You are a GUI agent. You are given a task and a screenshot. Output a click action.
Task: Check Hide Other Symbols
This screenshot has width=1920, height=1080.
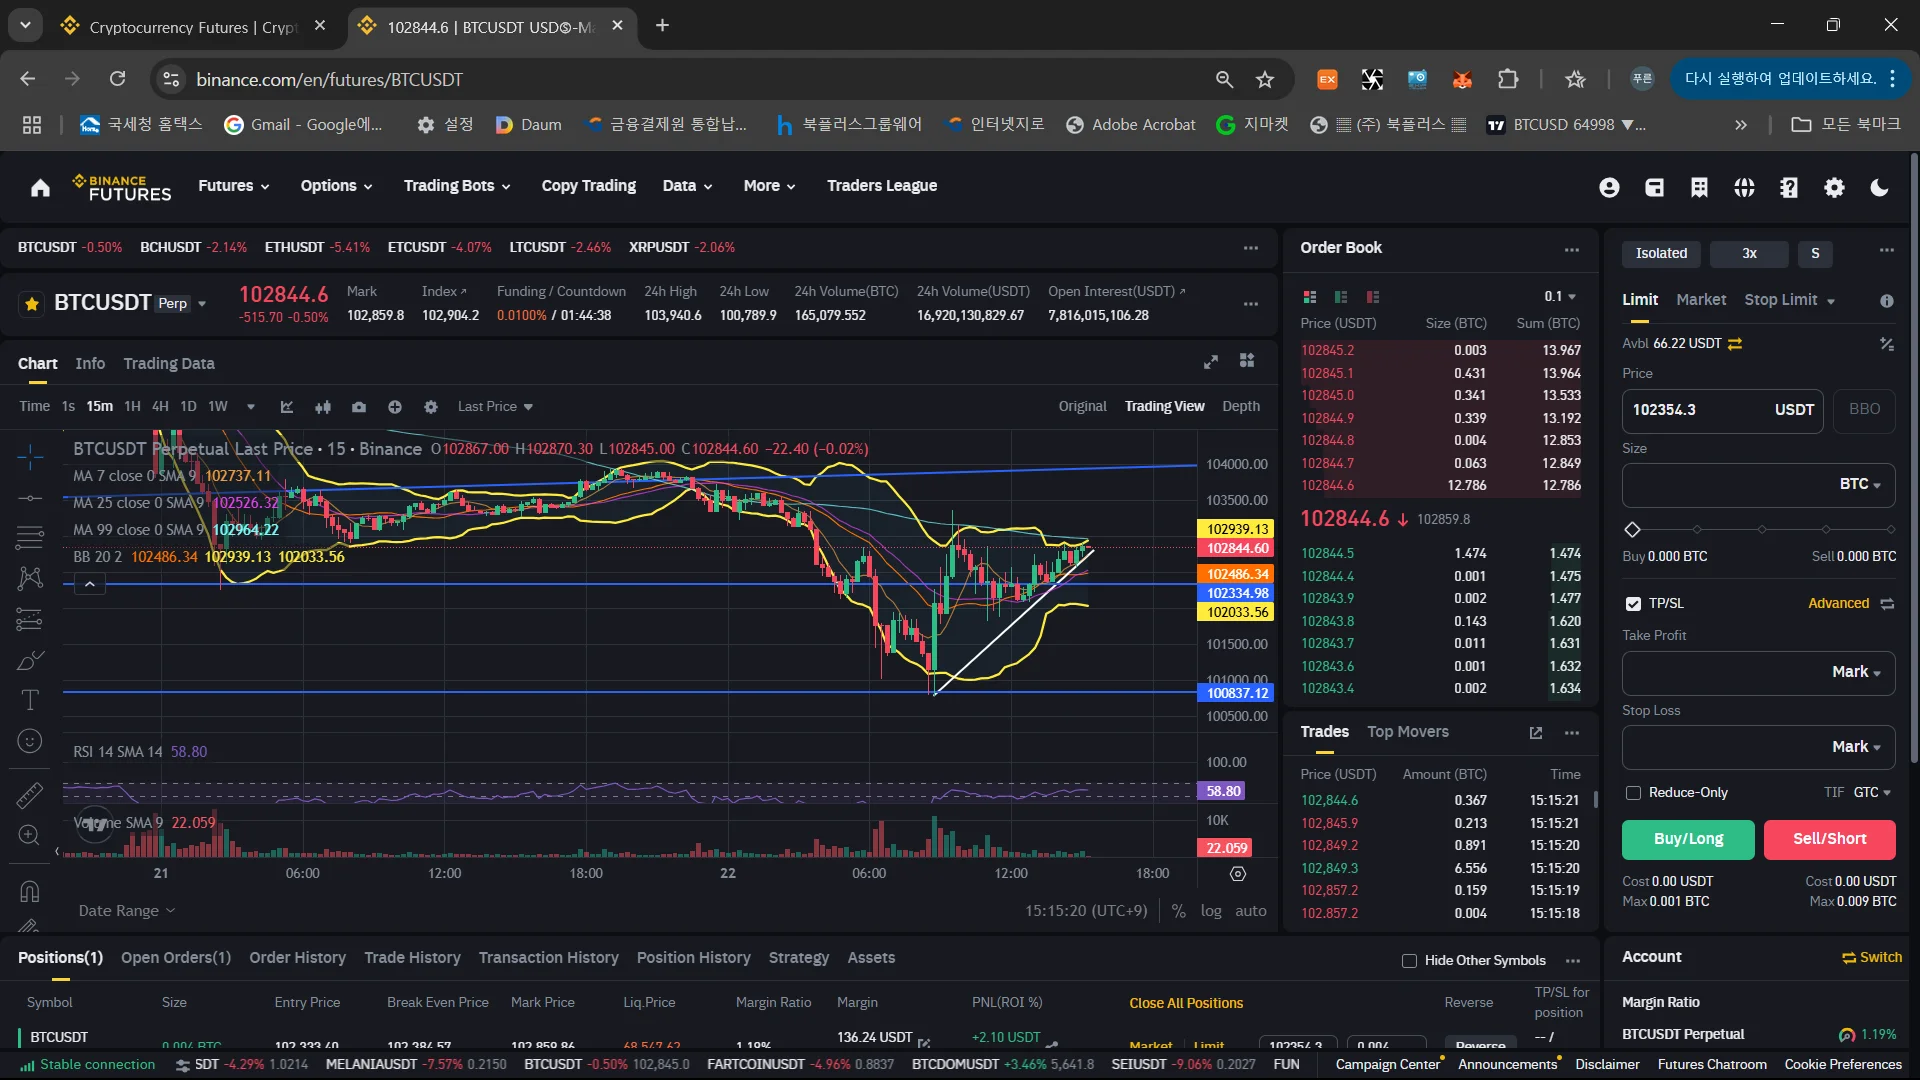coord(1409,961)
